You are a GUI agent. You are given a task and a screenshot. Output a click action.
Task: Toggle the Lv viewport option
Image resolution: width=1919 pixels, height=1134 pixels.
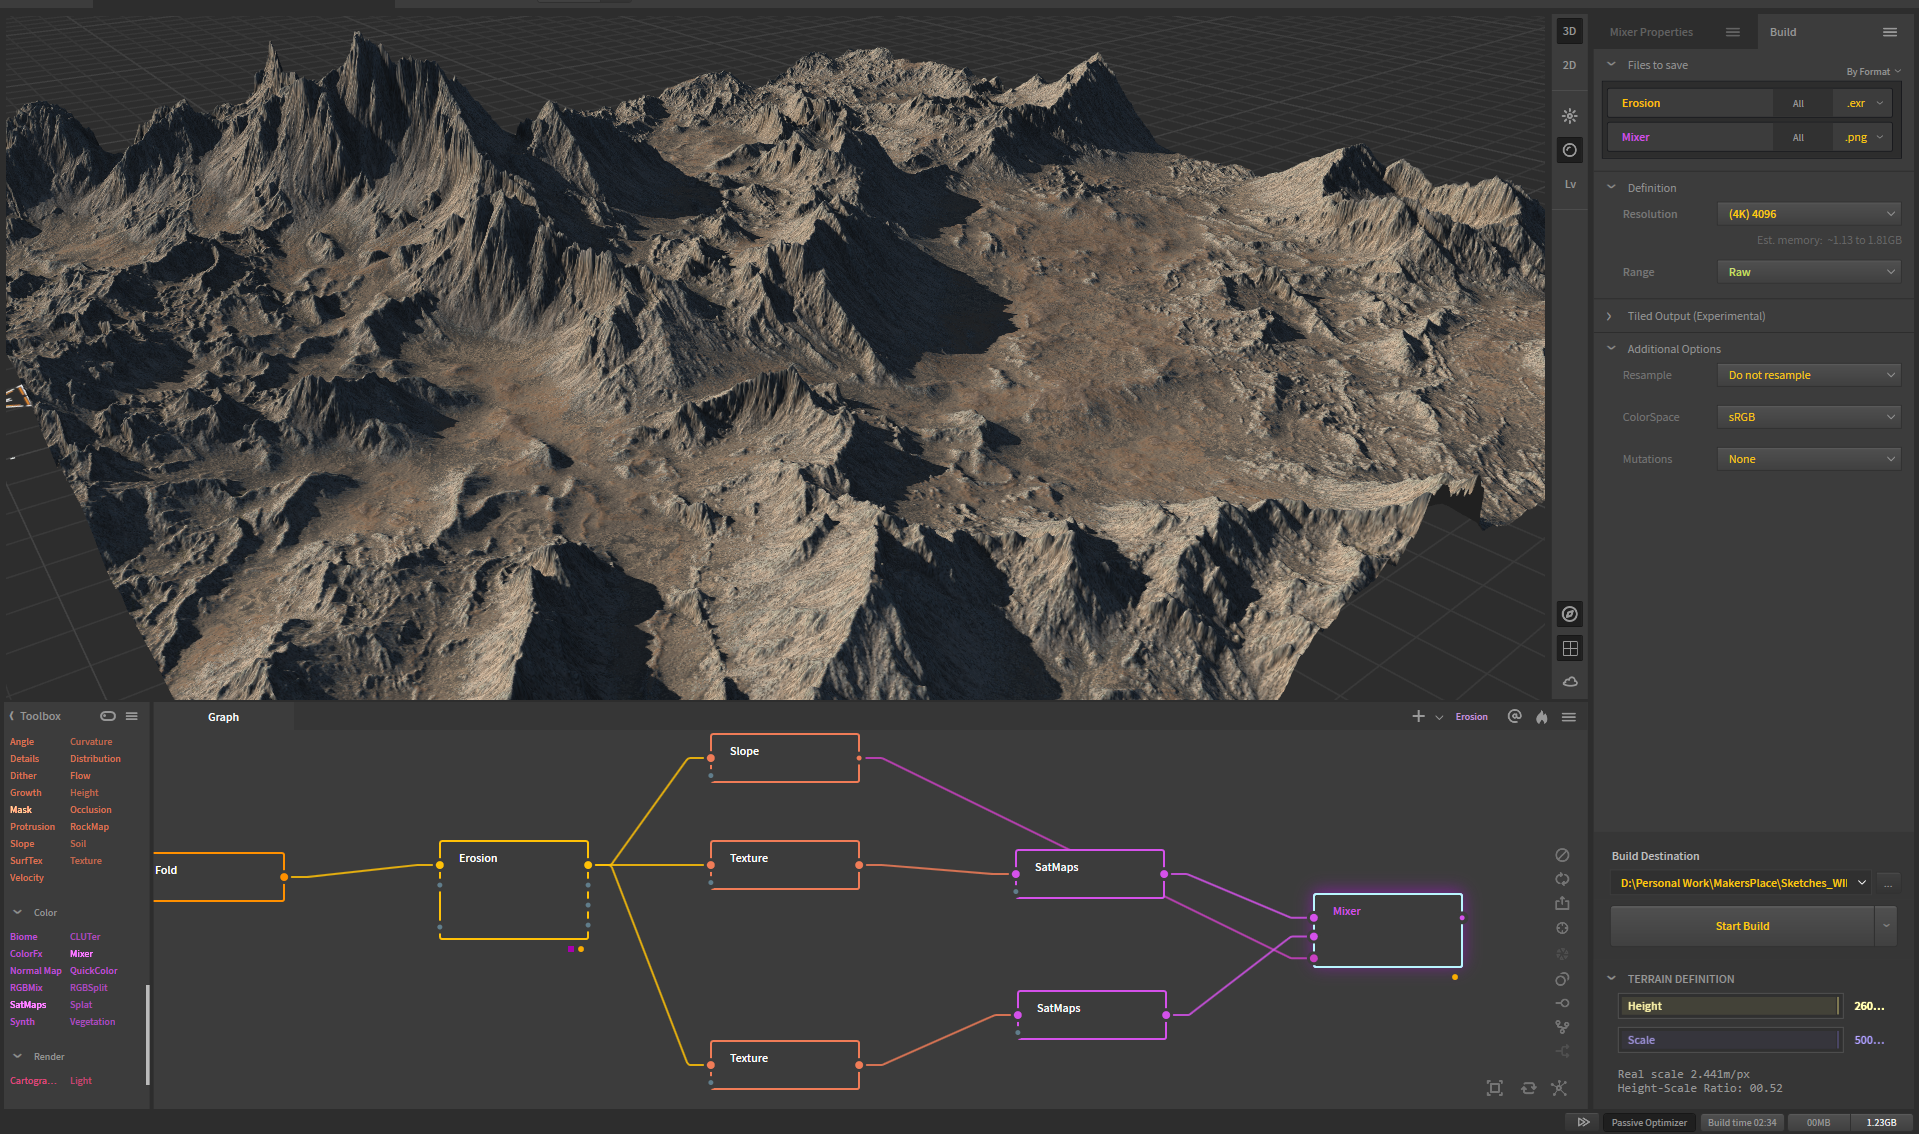(x=1569, y=184)
